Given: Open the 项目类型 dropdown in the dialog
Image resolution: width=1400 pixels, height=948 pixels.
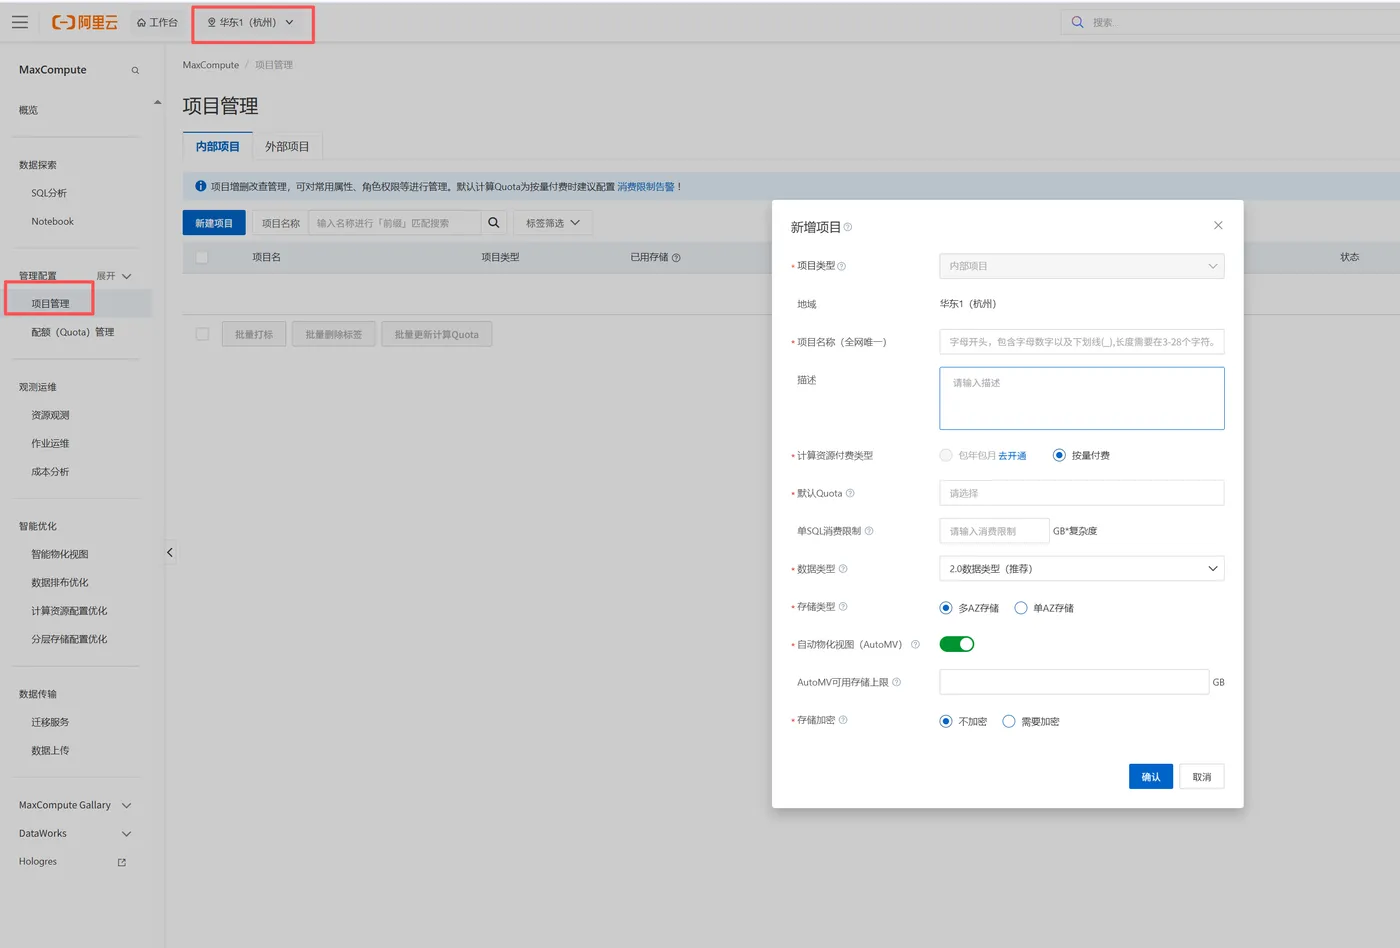Looking at the screenshot, I should (x=1082, y=266).
